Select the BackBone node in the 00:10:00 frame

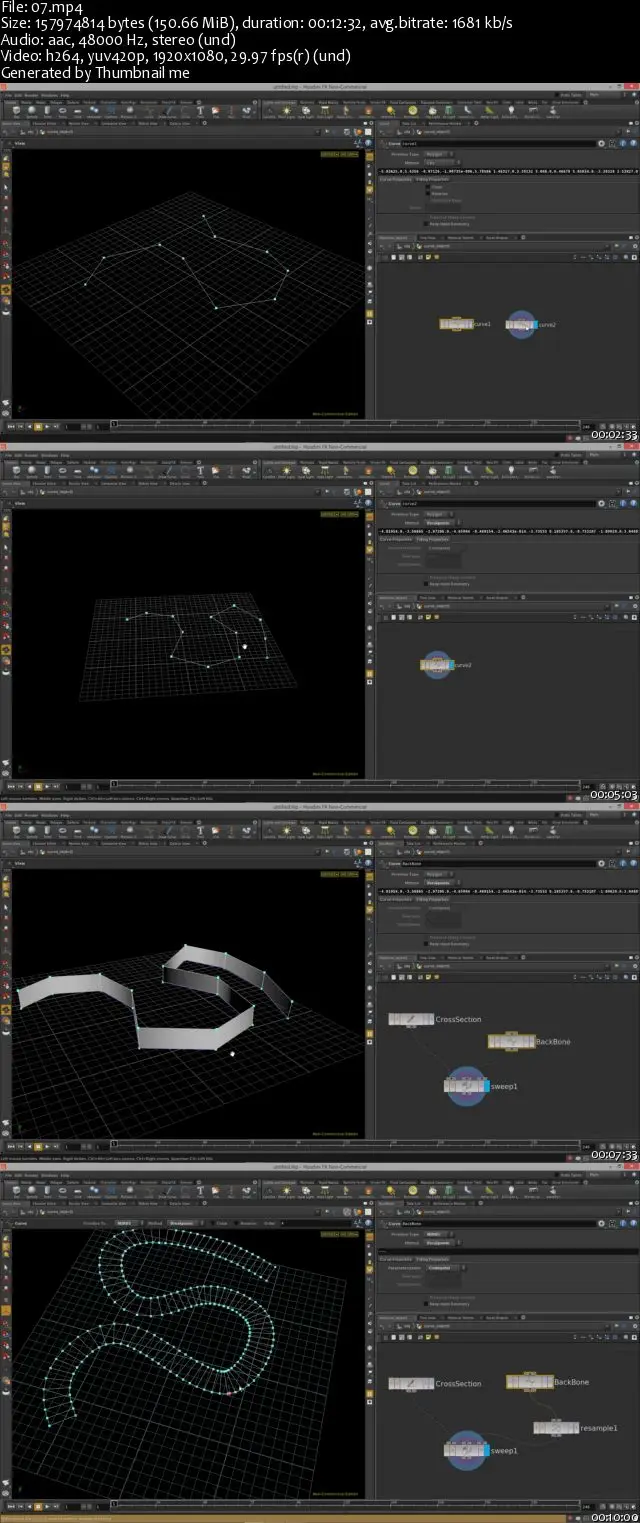point(529,1382)
